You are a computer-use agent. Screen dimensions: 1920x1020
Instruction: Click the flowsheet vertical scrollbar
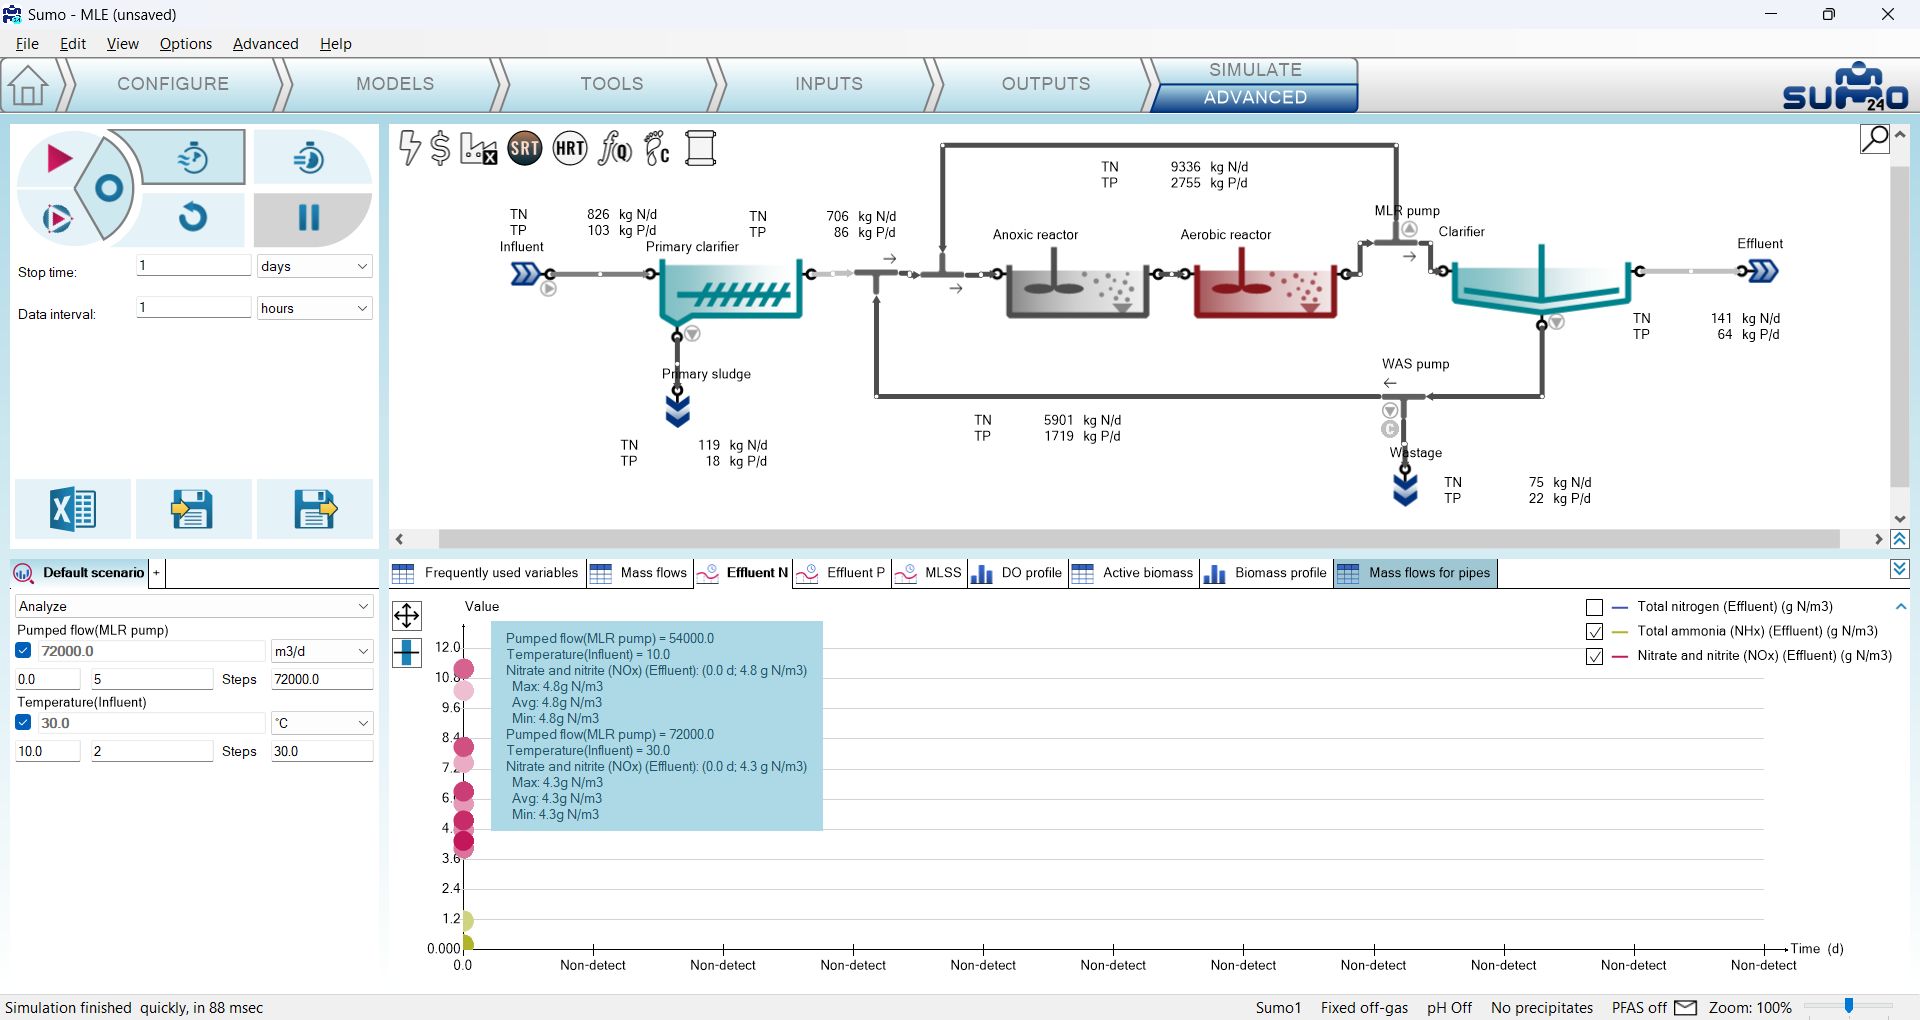(x=1900, y=327)
